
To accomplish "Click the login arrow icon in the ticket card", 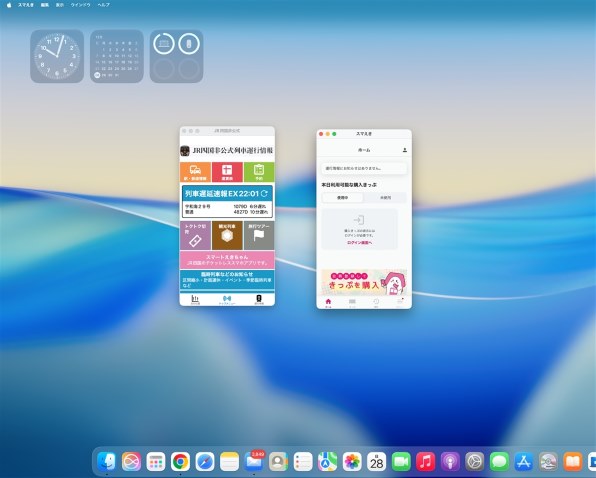I will click(x=359, y=220).
